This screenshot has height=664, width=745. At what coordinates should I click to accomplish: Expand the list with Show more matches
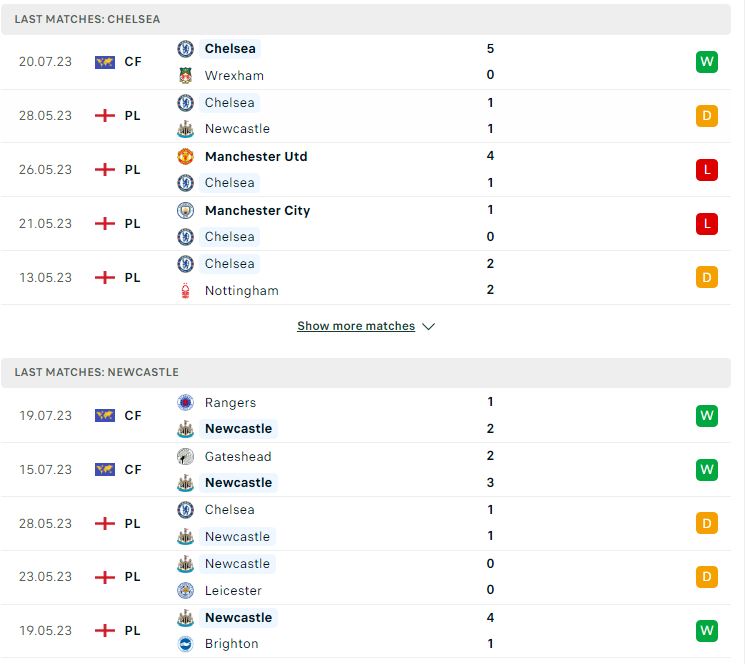click(x=356, y=326)
